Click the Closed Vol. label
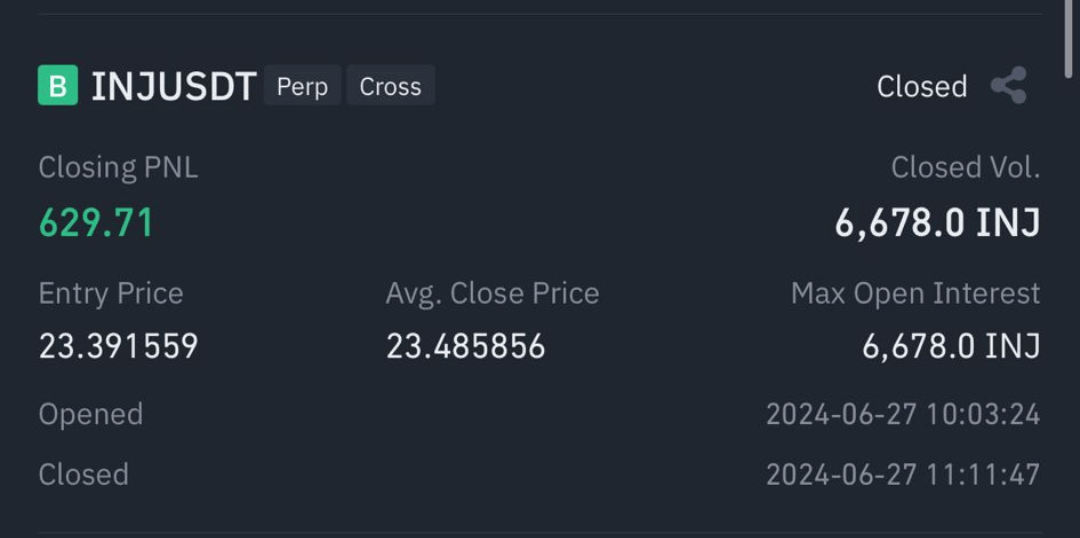 point(966,167)
